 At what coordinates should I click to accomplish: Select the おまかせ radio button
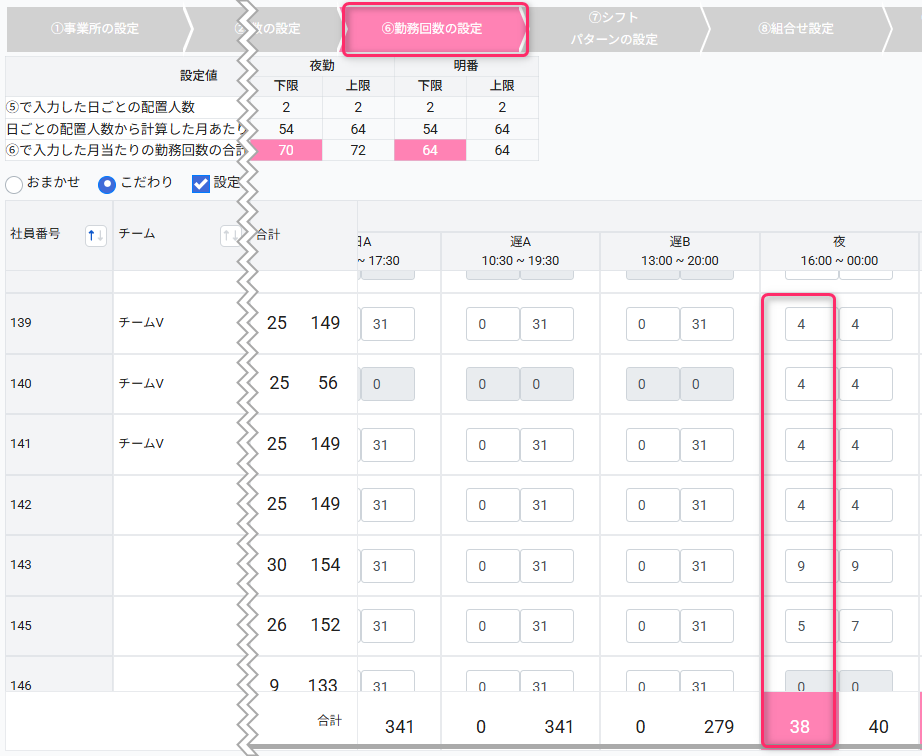tap(15, 184)
